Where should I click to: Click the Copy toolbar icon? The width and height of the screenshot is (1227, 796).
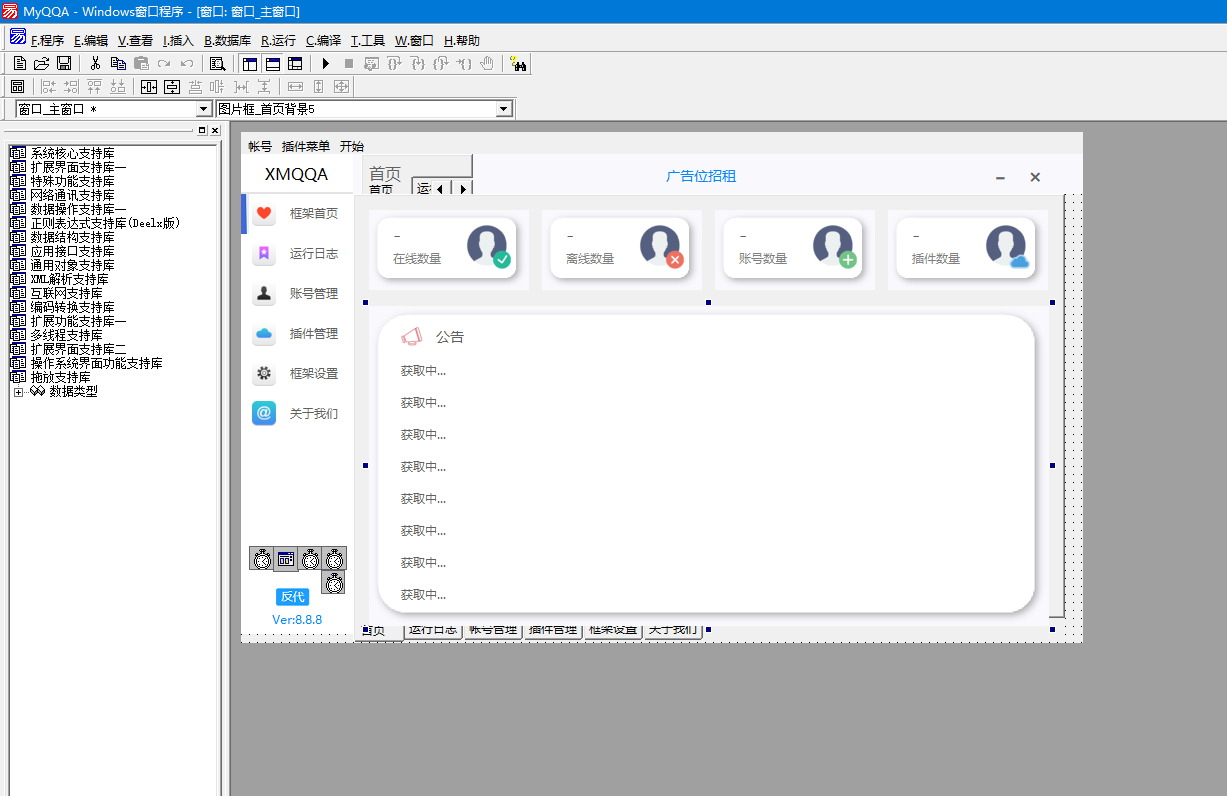pyautogui.click(x=118, y=64)
